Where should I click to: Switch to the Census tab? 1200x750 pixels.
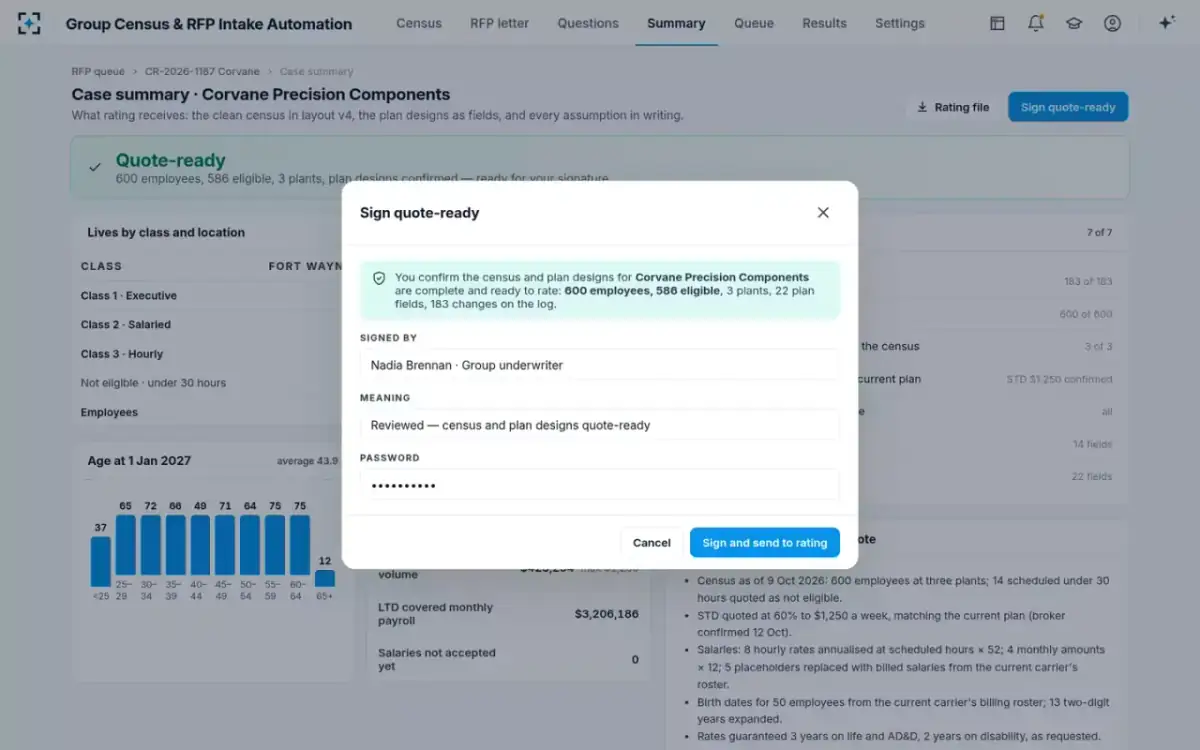point(419,23)
